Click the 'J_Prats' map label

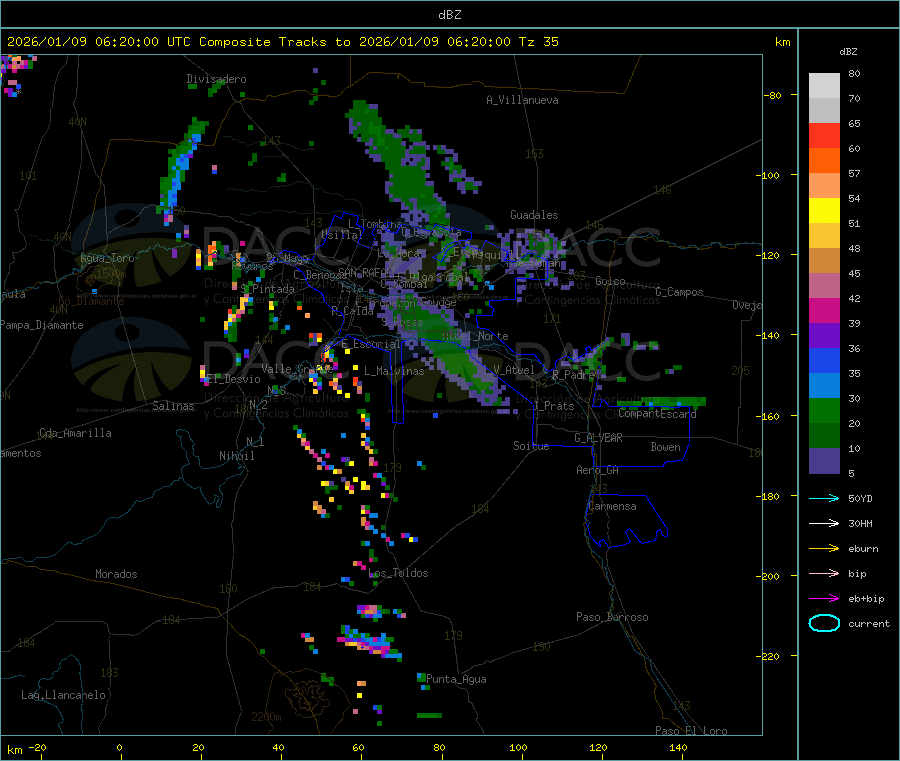pos(553,406)
